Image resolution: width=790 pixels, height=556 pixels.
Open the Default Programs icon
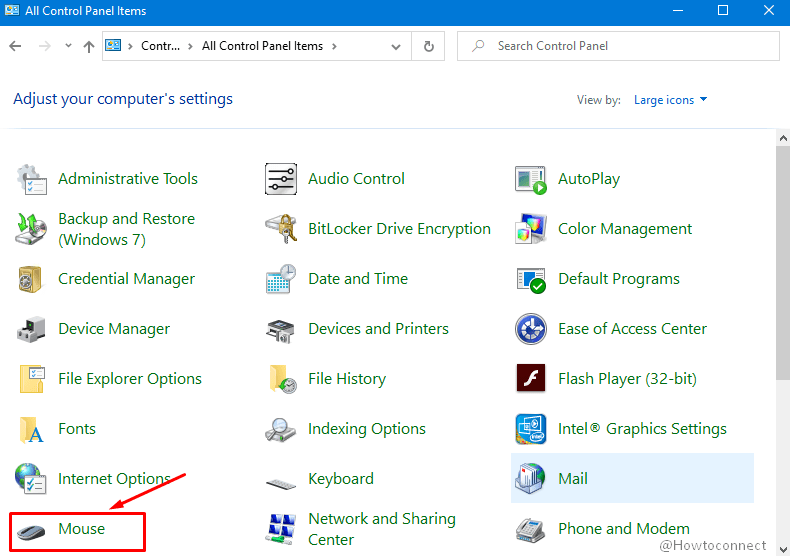click(x=531, y=280)
